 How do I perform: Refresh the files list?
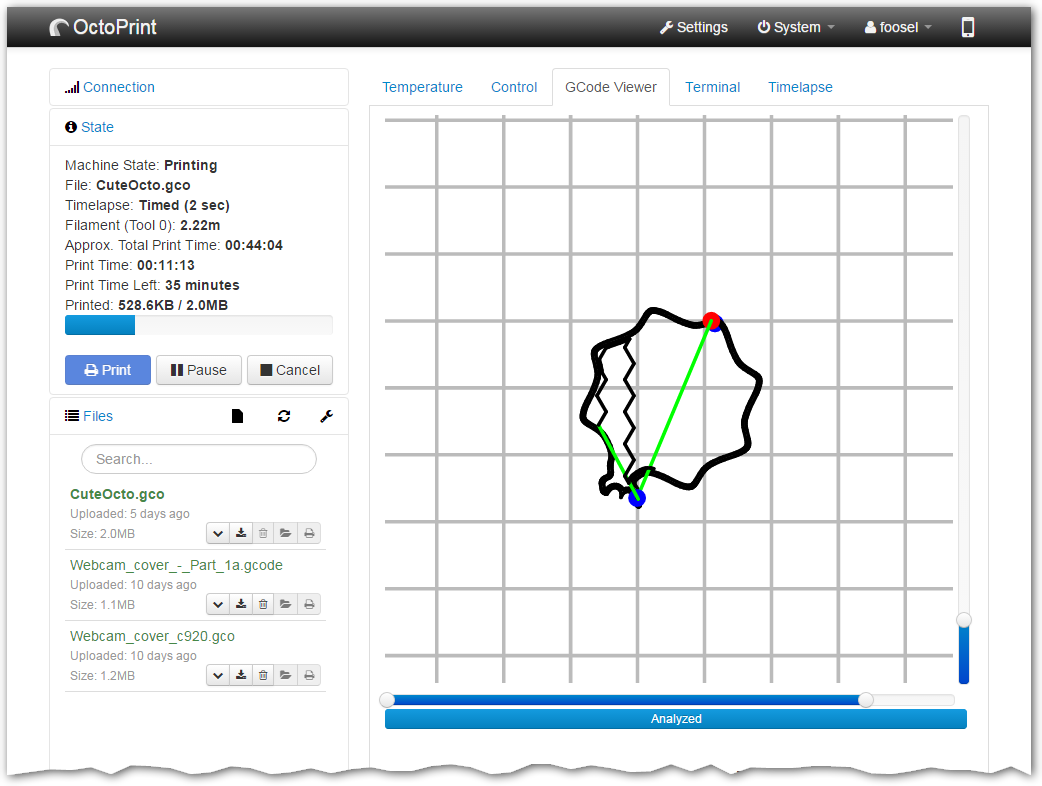pos(284,415)
